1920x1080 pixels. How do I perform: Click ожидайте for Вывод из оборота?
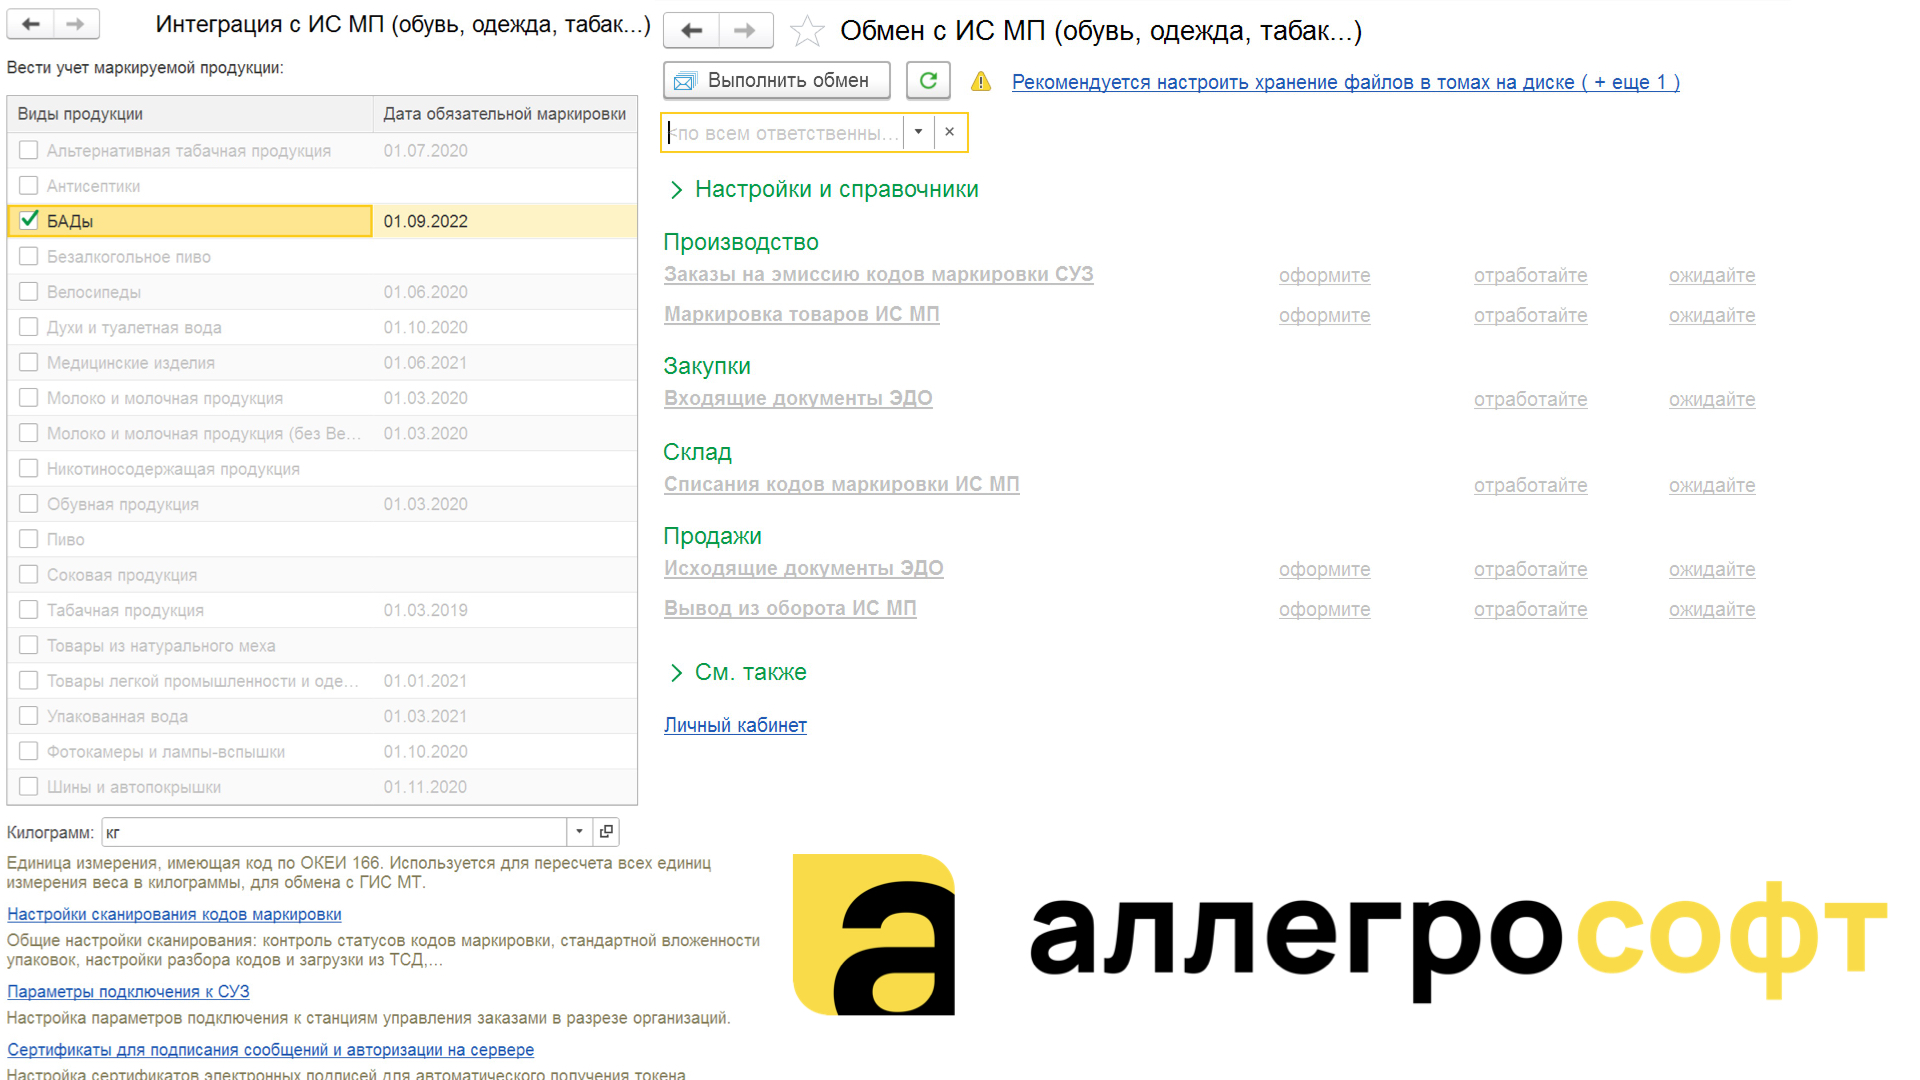click(x=1712, y=609)
